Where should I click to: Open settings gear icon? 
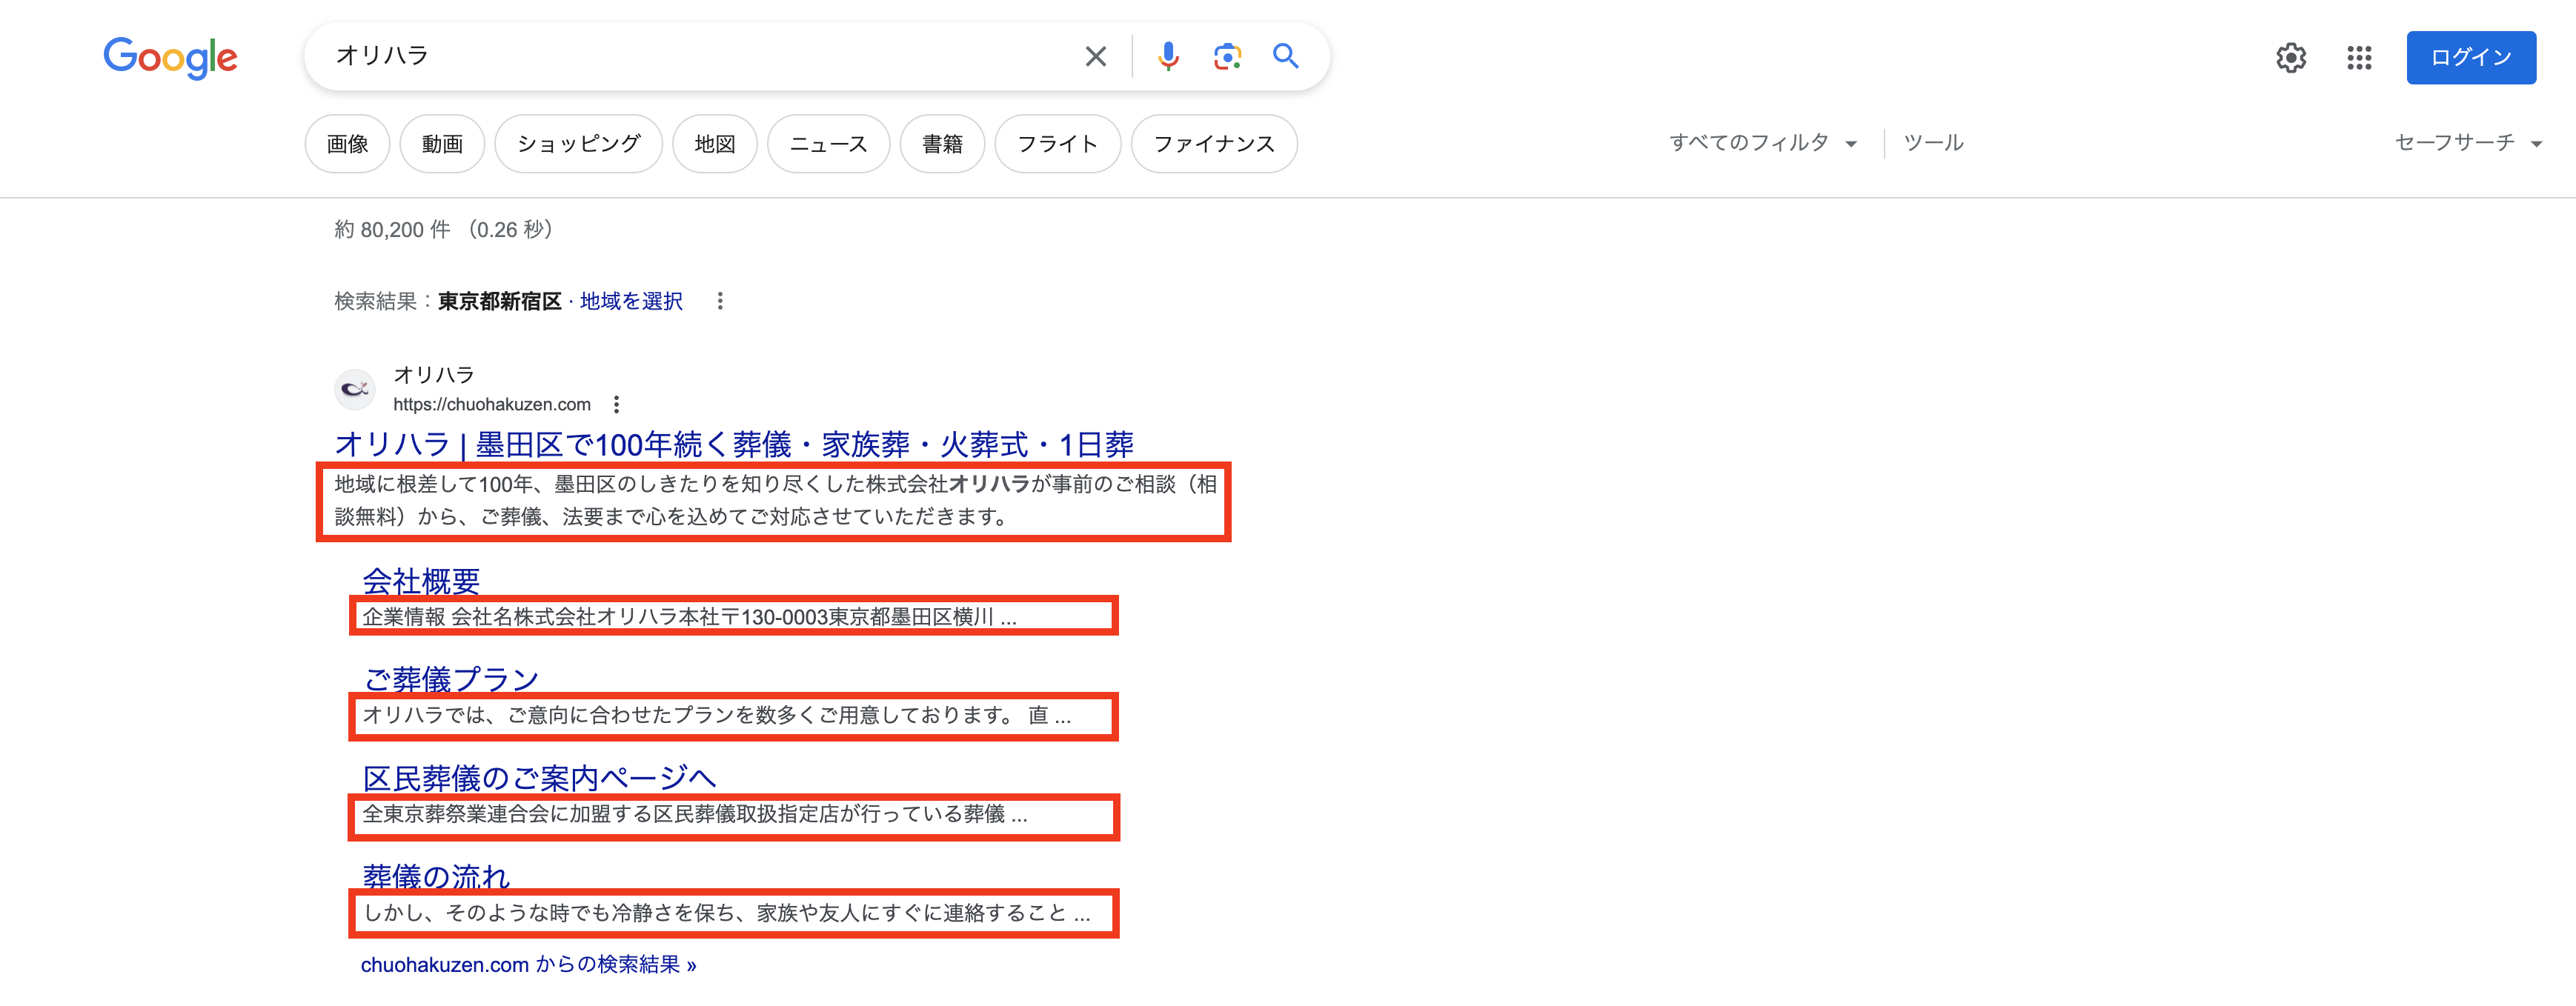pyautogui.click(x=2291, y=58)
